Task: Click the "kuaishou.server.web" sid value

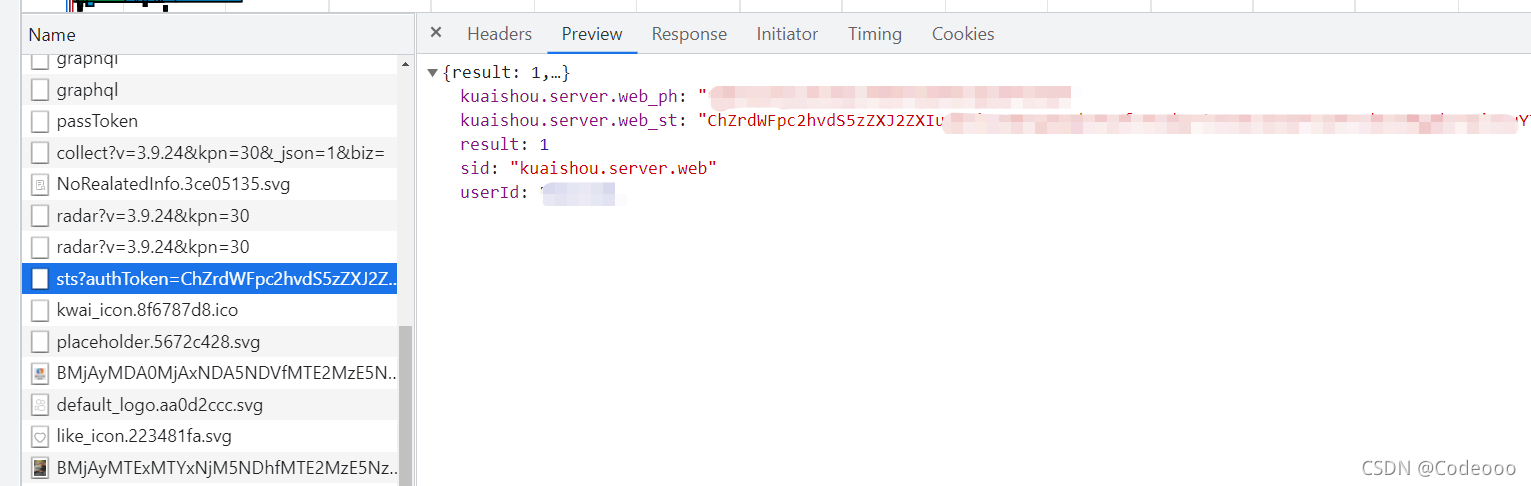Action: pos(613,168)
